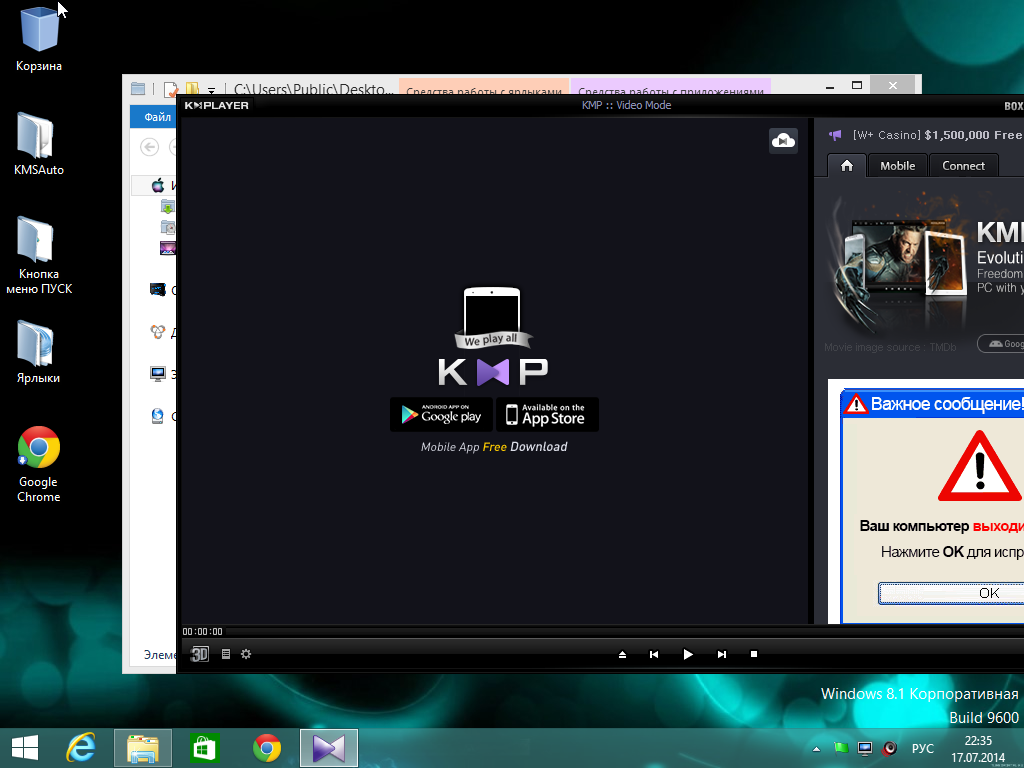
Task: Click the KMPlayer taskbar button
Action: [x=329, y=748]
